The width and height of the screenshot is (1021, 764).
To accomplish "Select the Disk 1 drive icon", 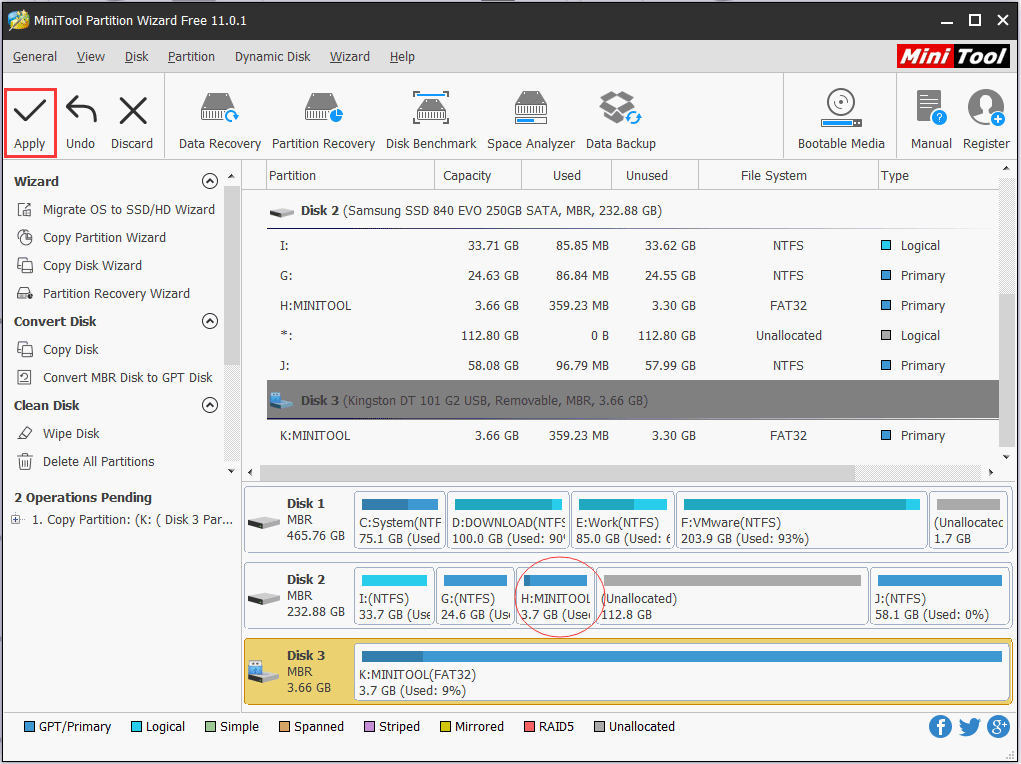I will tap(264, 522).
